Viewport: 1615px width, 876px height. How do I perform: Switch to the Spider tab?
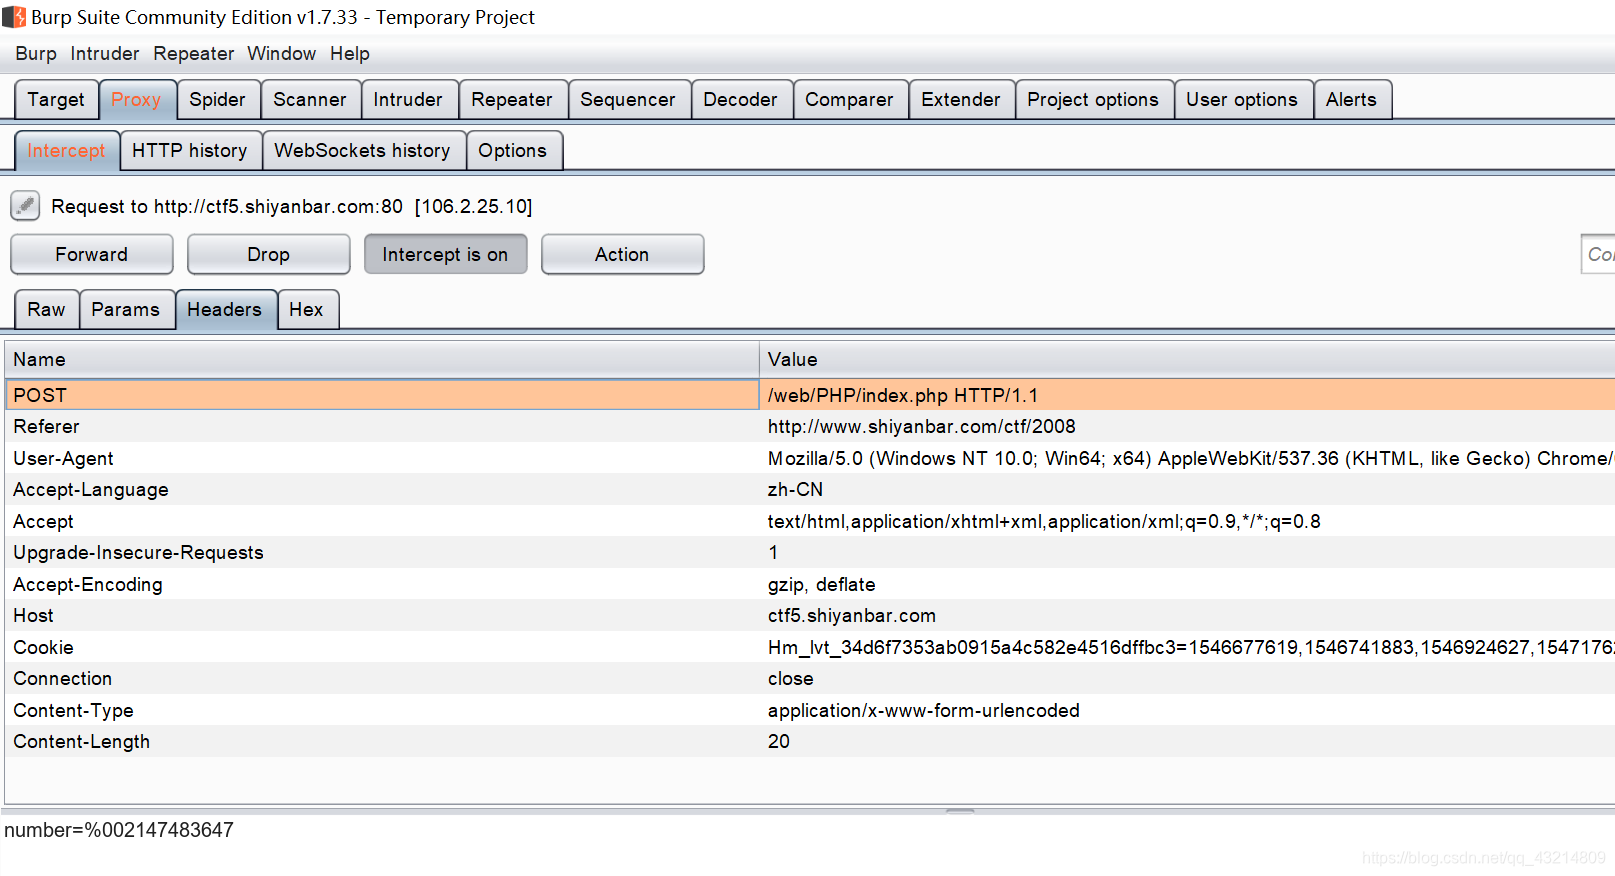coord(217,100)
